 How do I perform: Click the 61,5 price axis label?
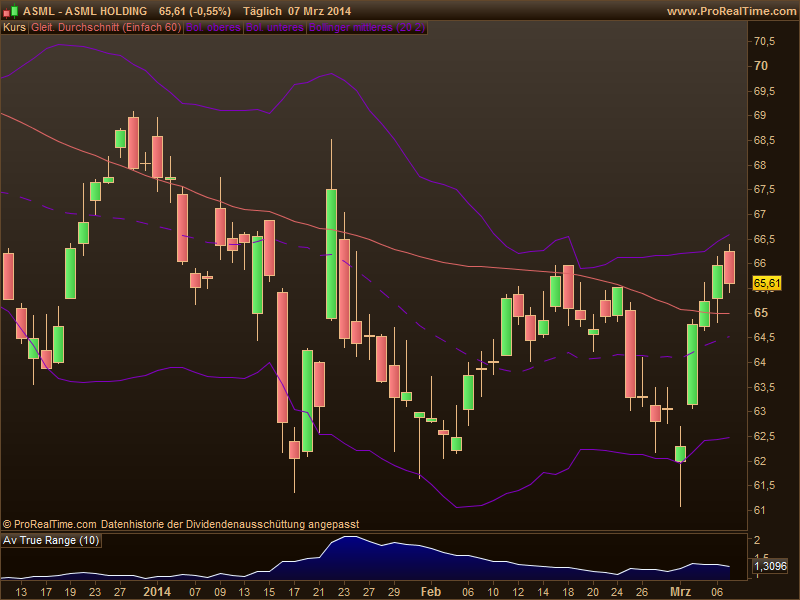click(764, 485)
